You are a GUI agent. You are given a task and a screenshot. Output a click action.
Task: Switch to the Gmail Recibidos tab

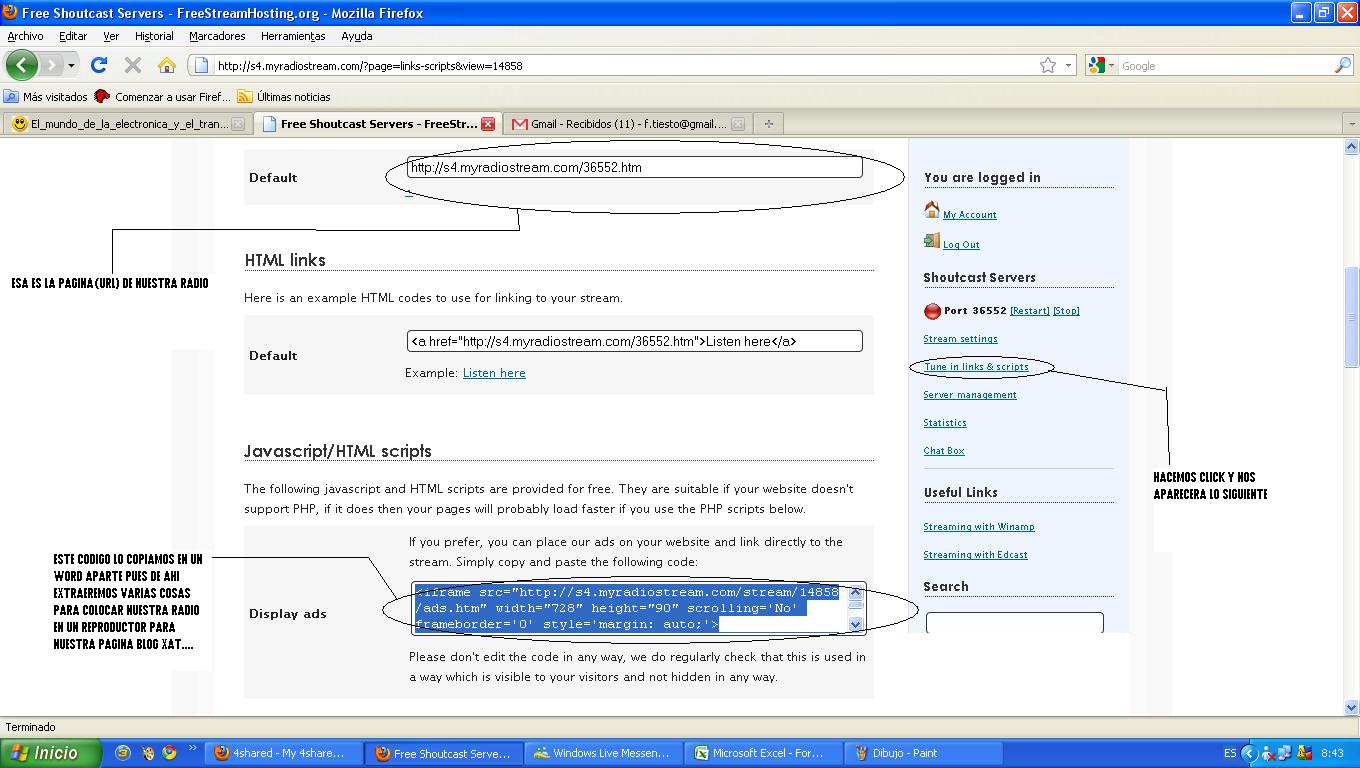[x=628, y=124]
